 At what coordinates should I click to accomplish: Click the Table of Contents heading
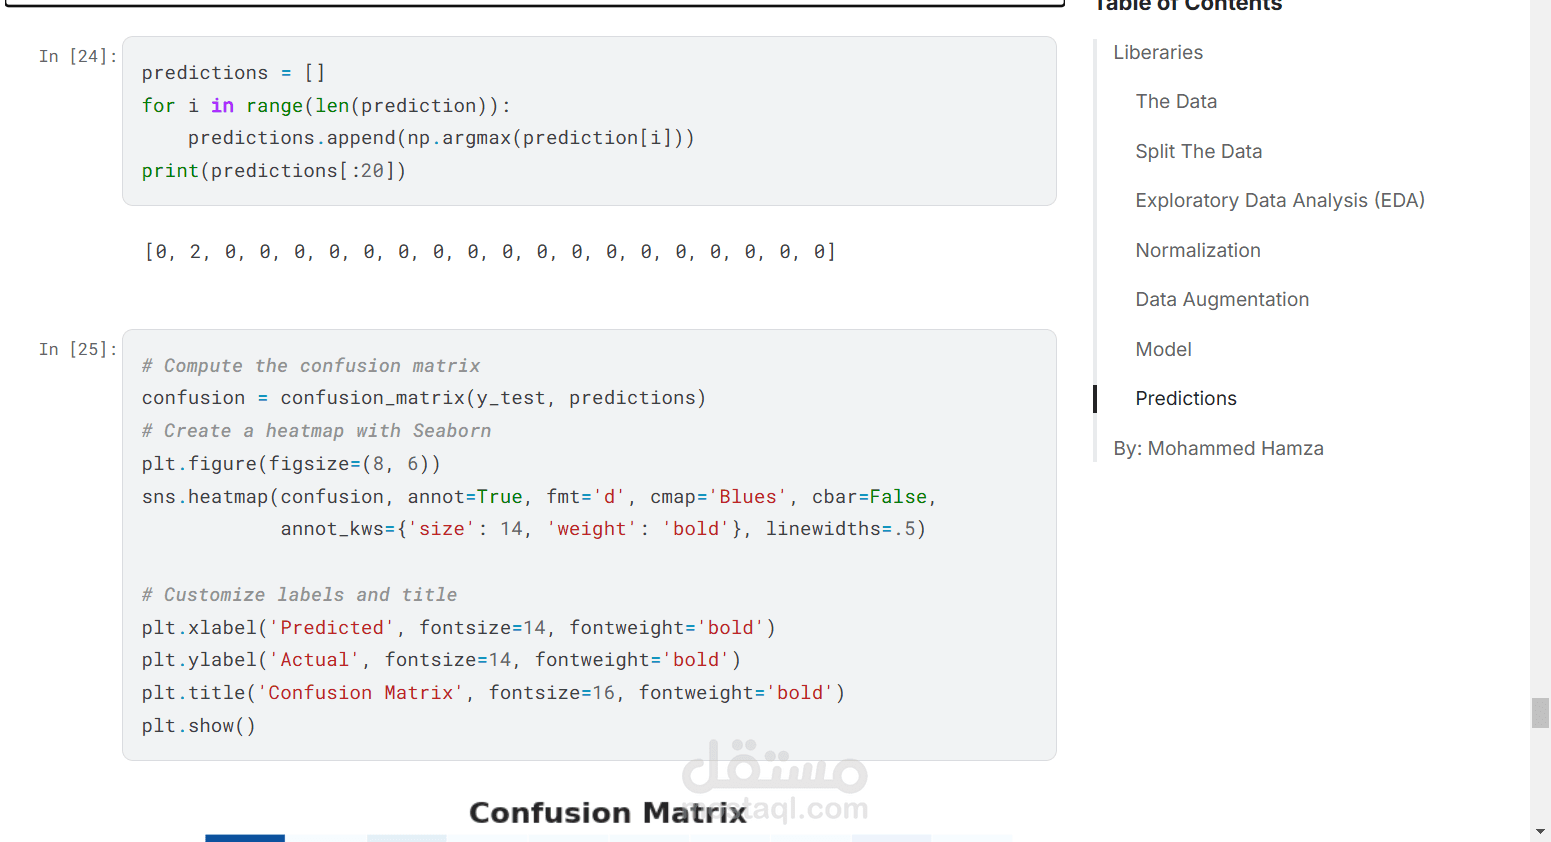click(1188, 6)
